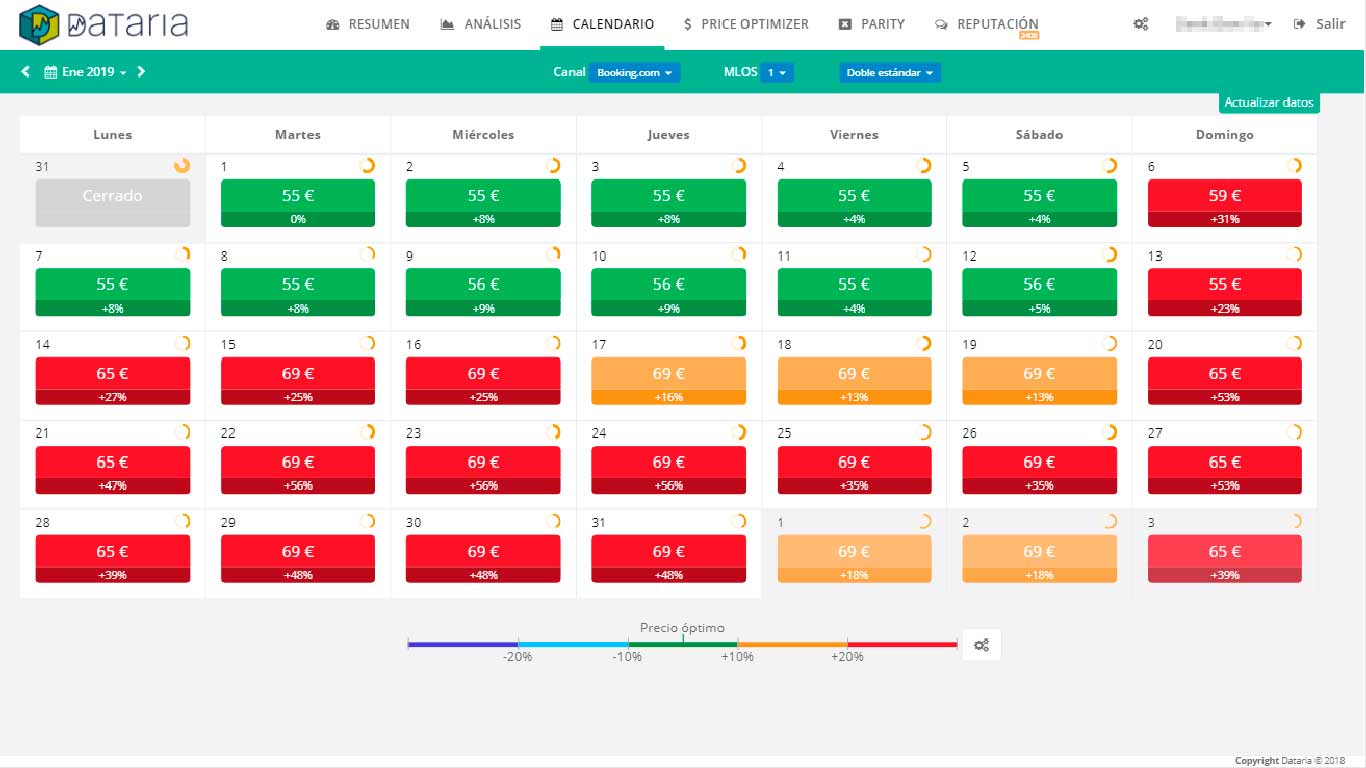Click occupancy circle icon for January 20

pos(1294,344)
